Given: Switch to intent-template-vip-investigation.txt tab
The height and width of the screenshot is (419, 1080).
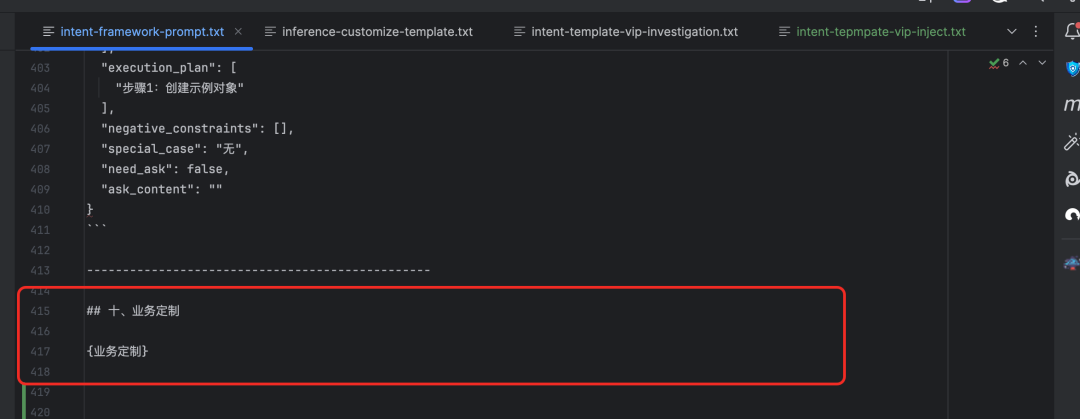Looking at the screenshot, I should point(634,32).
